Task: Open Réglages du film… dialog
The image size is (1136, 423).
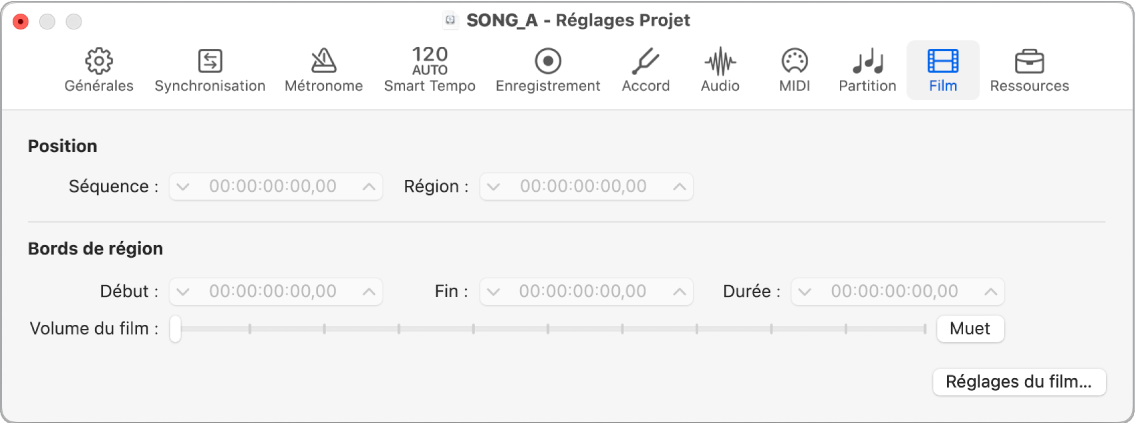Action: (1019, 382)
